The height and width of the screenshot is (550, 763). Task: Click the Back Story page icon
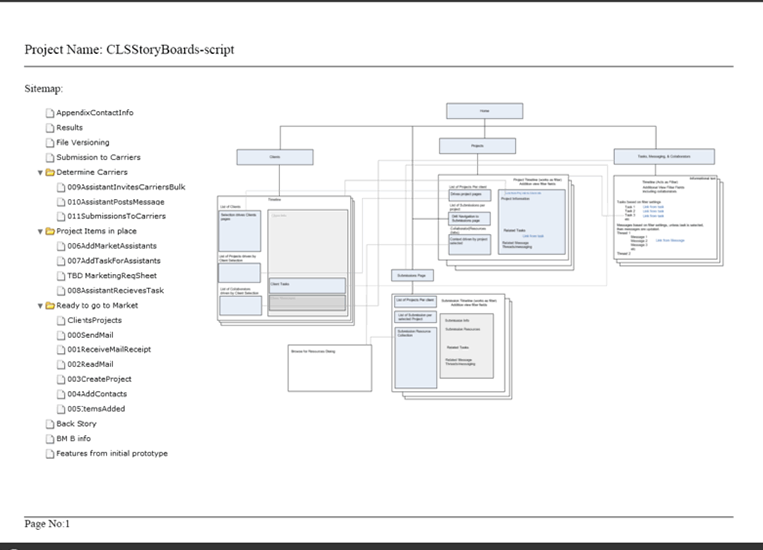click(50, 424)
